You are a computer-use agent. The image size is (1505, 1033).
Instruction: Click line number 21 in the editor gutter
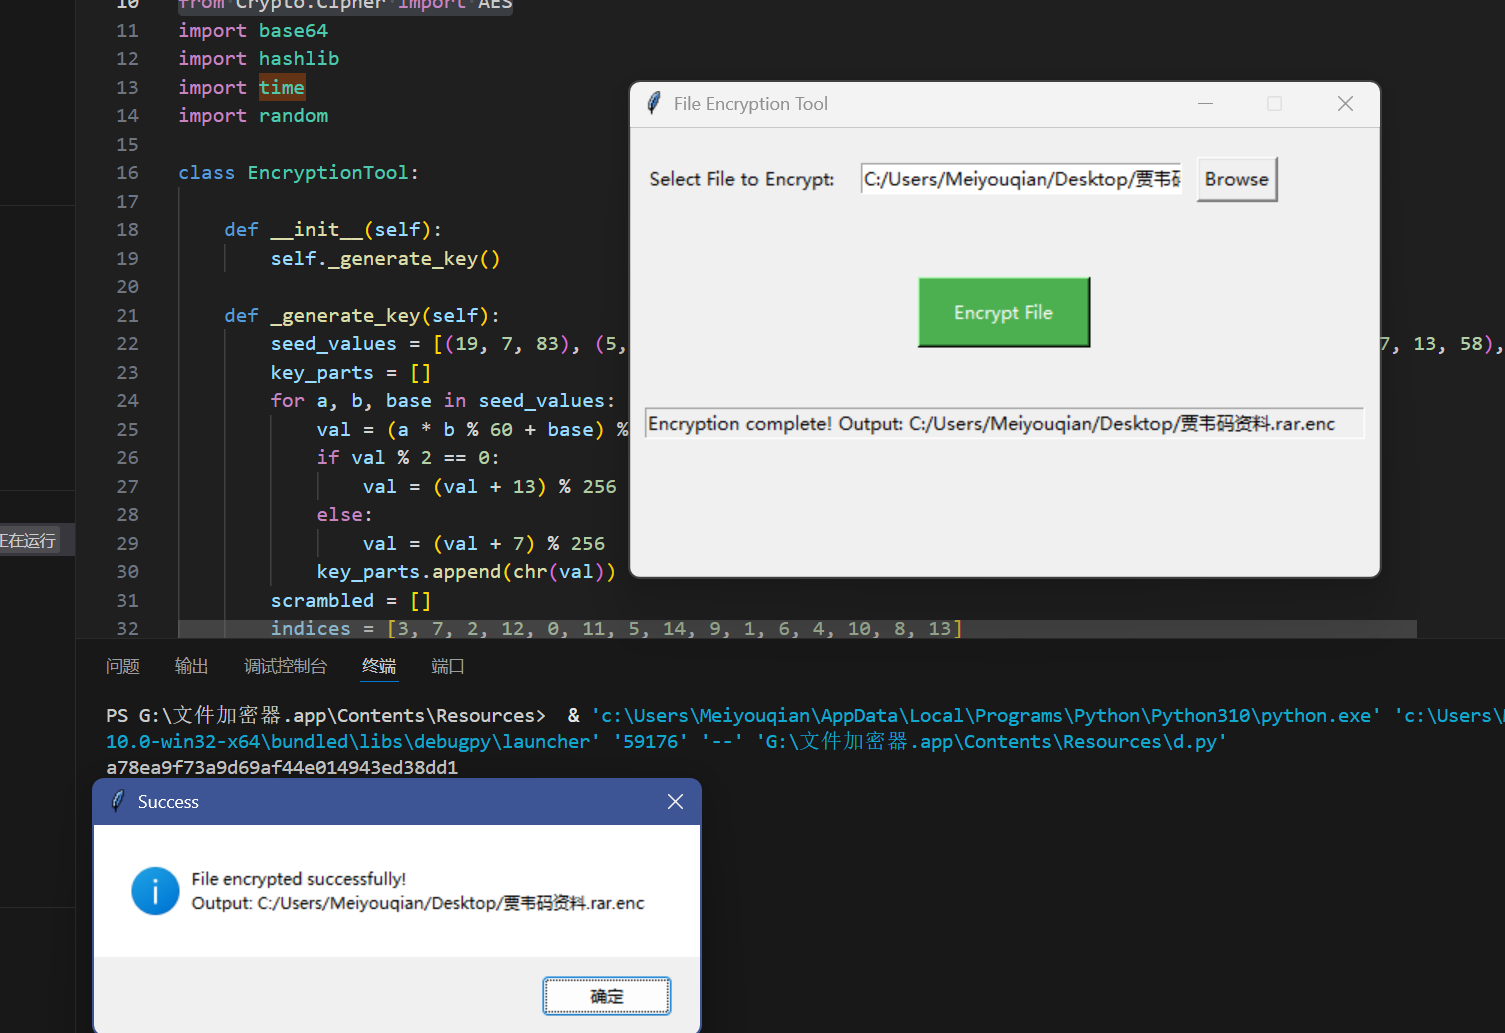pyautogui.click(x=127, y=316)
